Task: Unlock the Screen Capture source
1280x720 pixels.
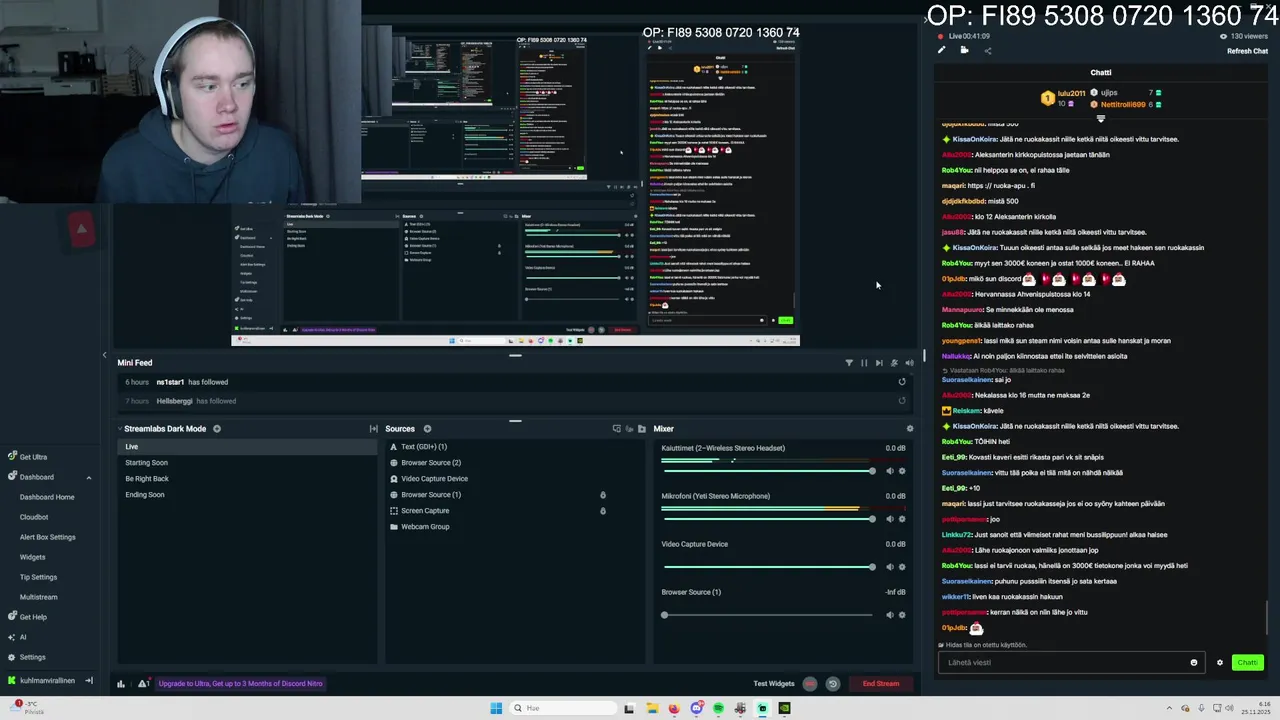Action: click(x=602, y=511)
